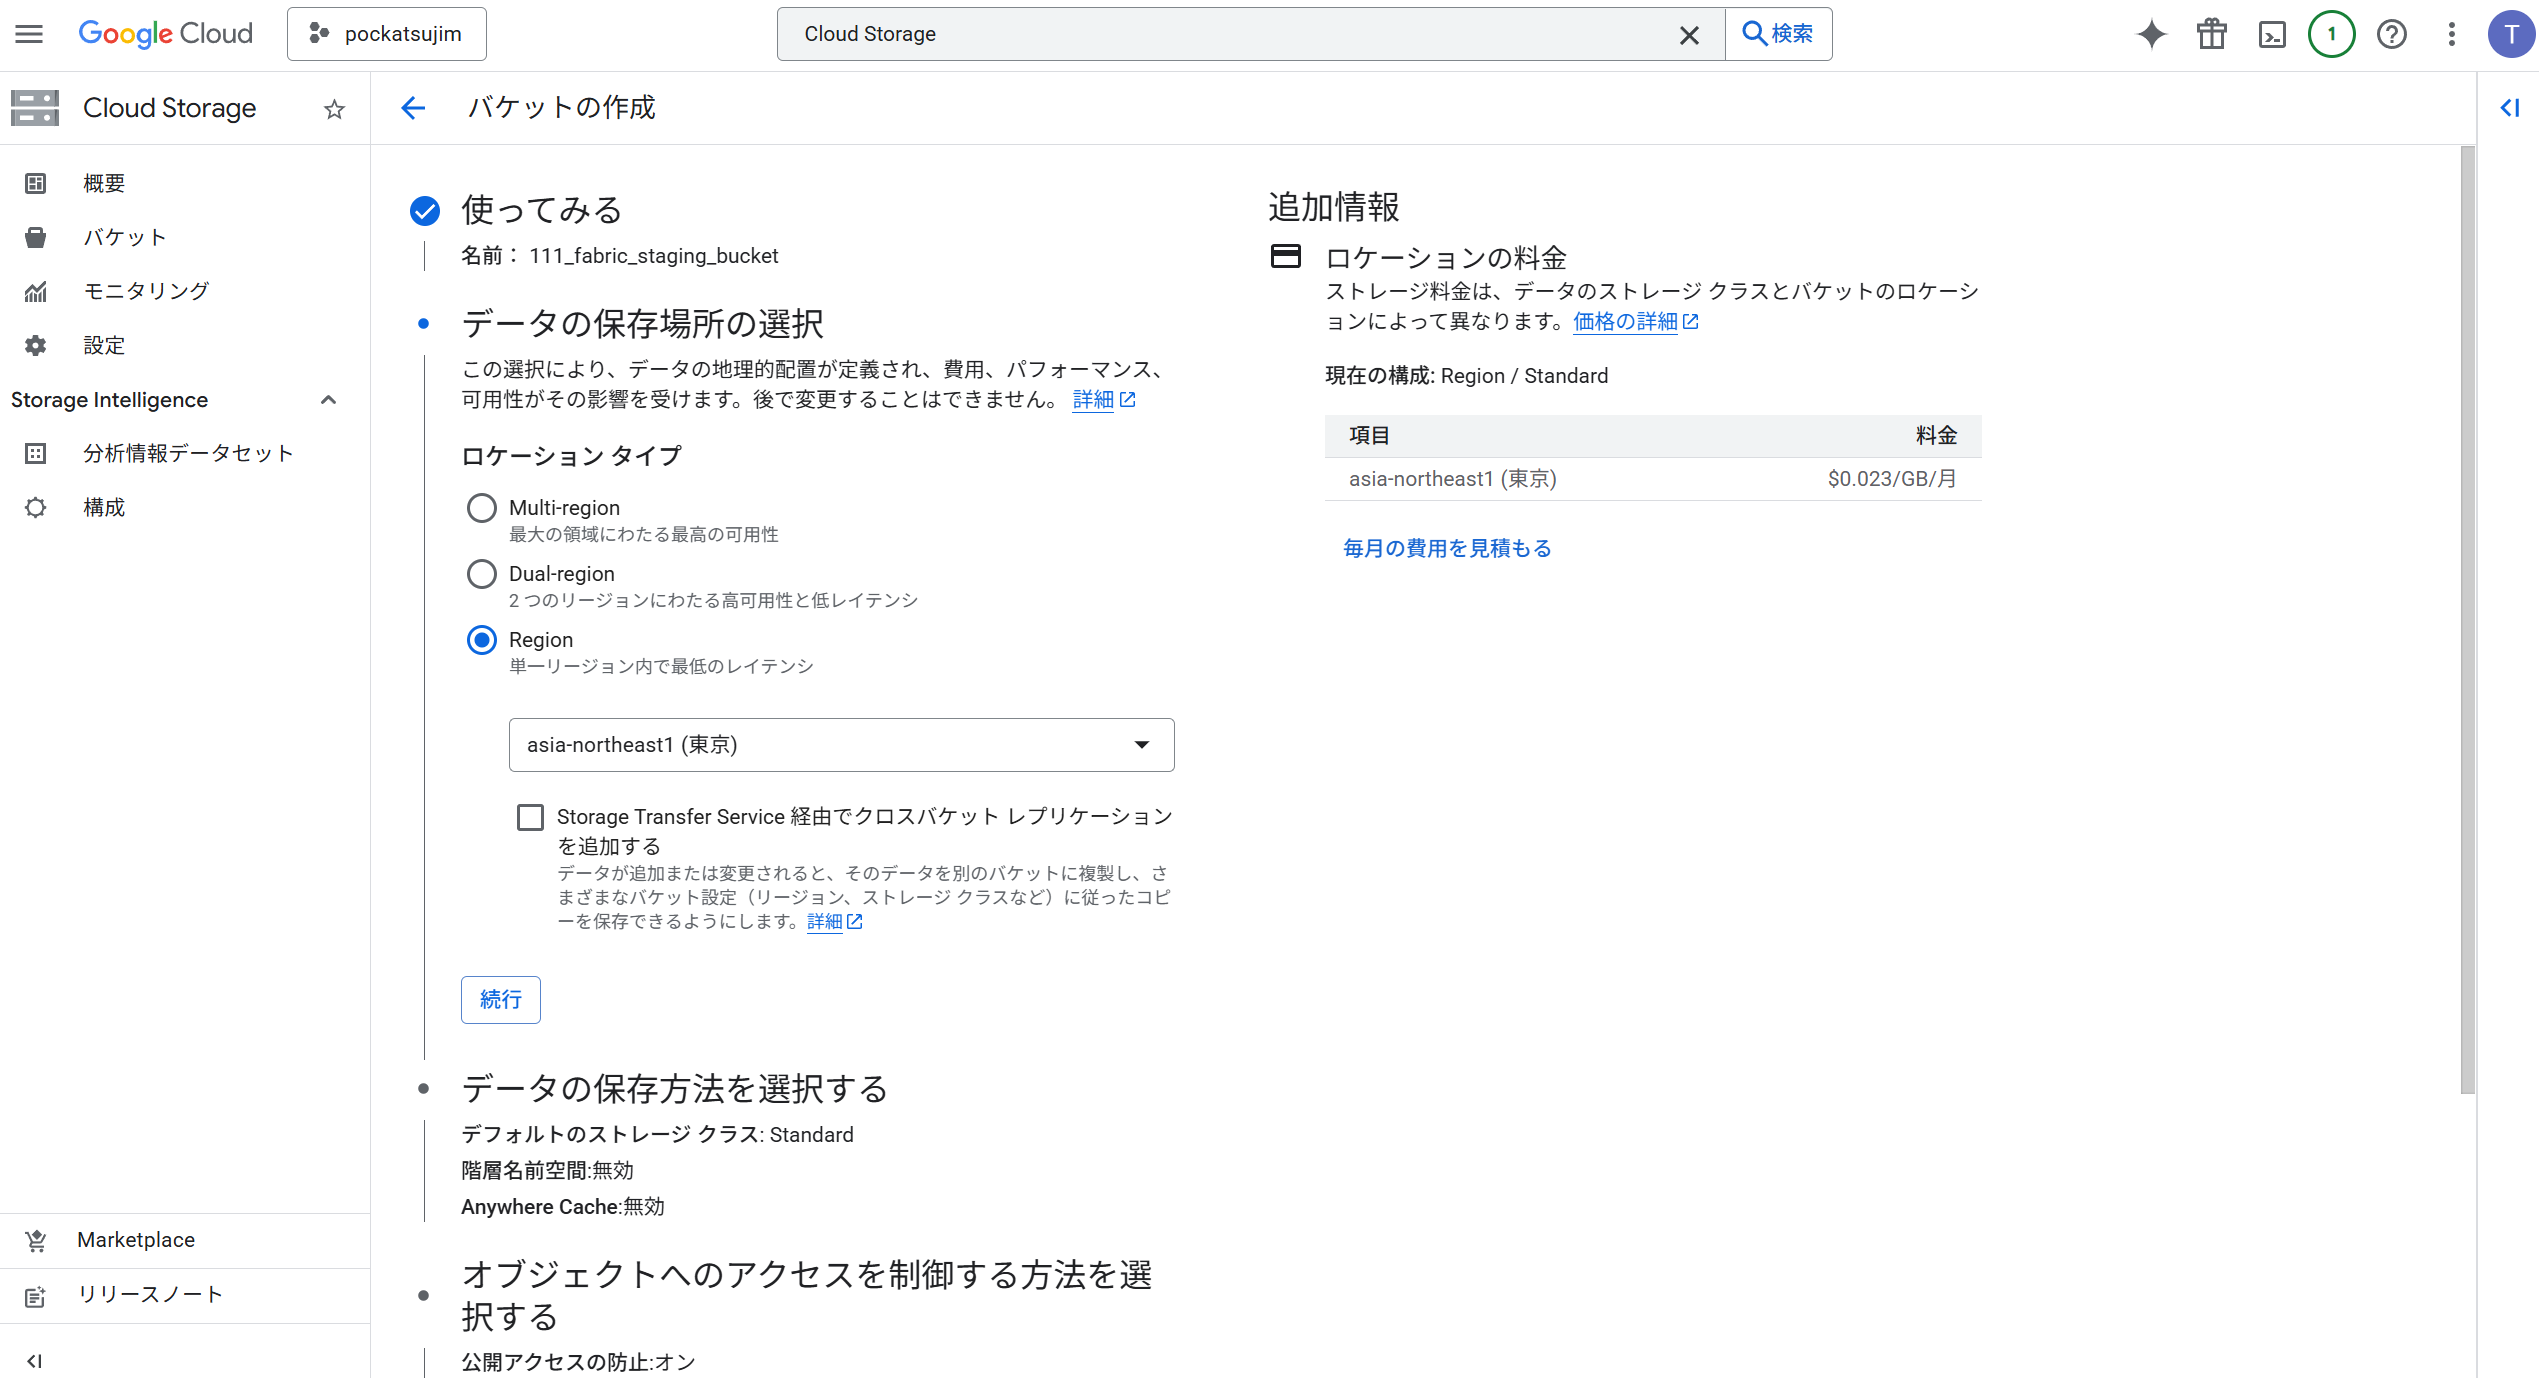Select the Multi-region location type

(482, 508)
